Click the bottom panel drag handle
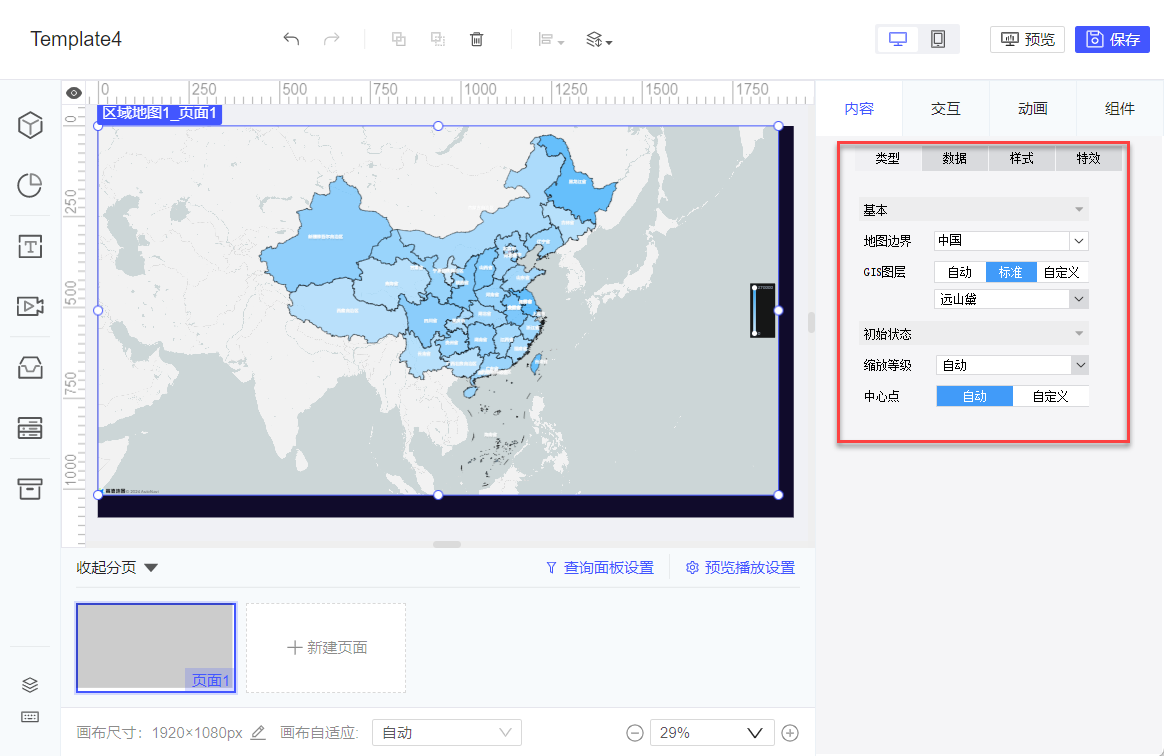This screenshot has height=756, width=1164. click(447, 544)
